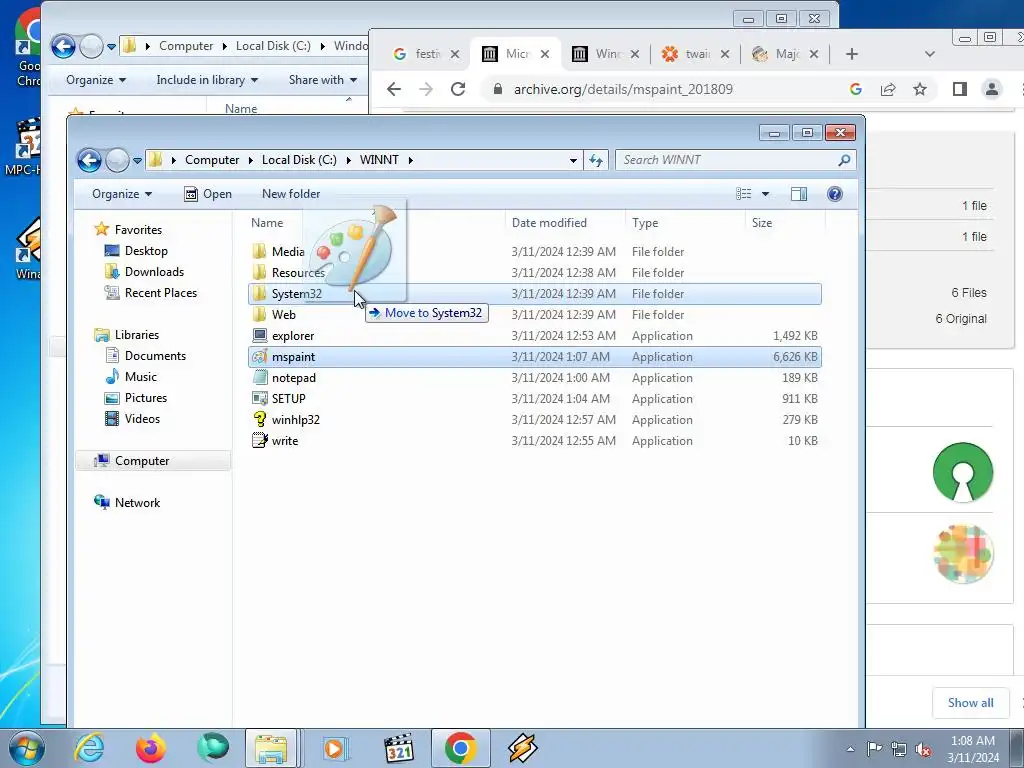Open Include in library dropdown, back window

207,80
